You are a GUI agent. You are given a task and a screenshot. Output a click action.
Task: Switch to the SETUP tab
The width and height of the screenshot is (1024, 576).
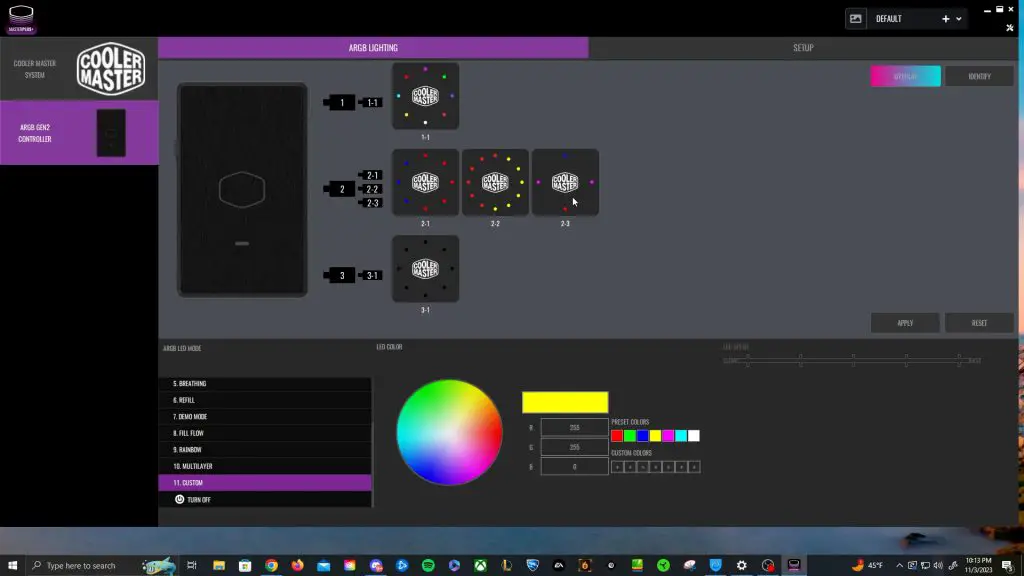(x=803, y=46)
